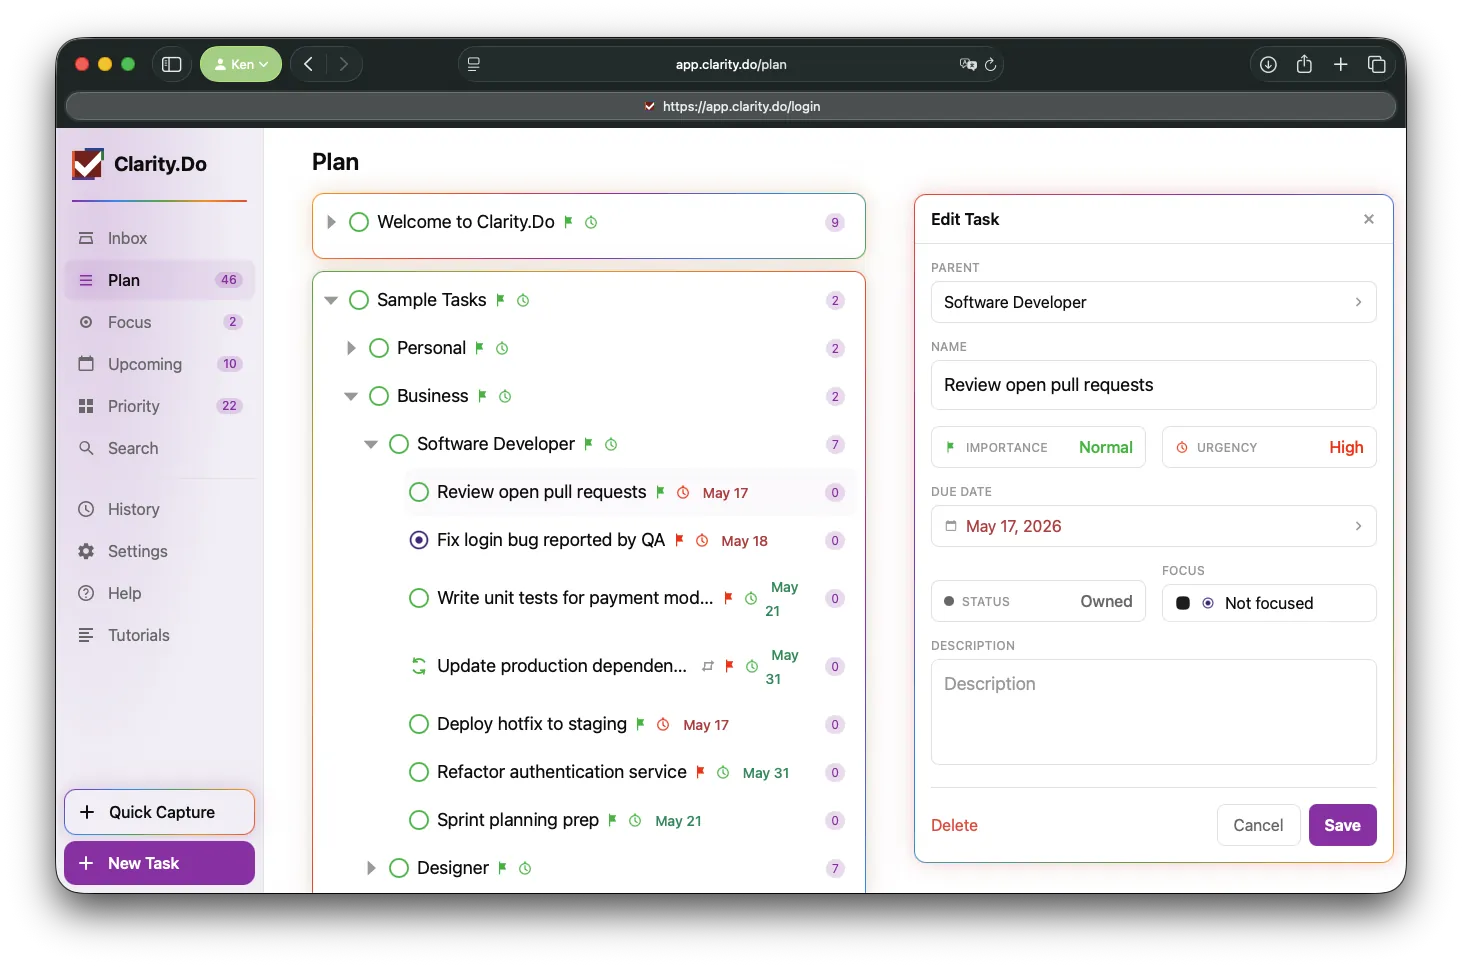Switch to the Priority view
Viewport: 1462px width, 967px height.
(x=159, y=406)
